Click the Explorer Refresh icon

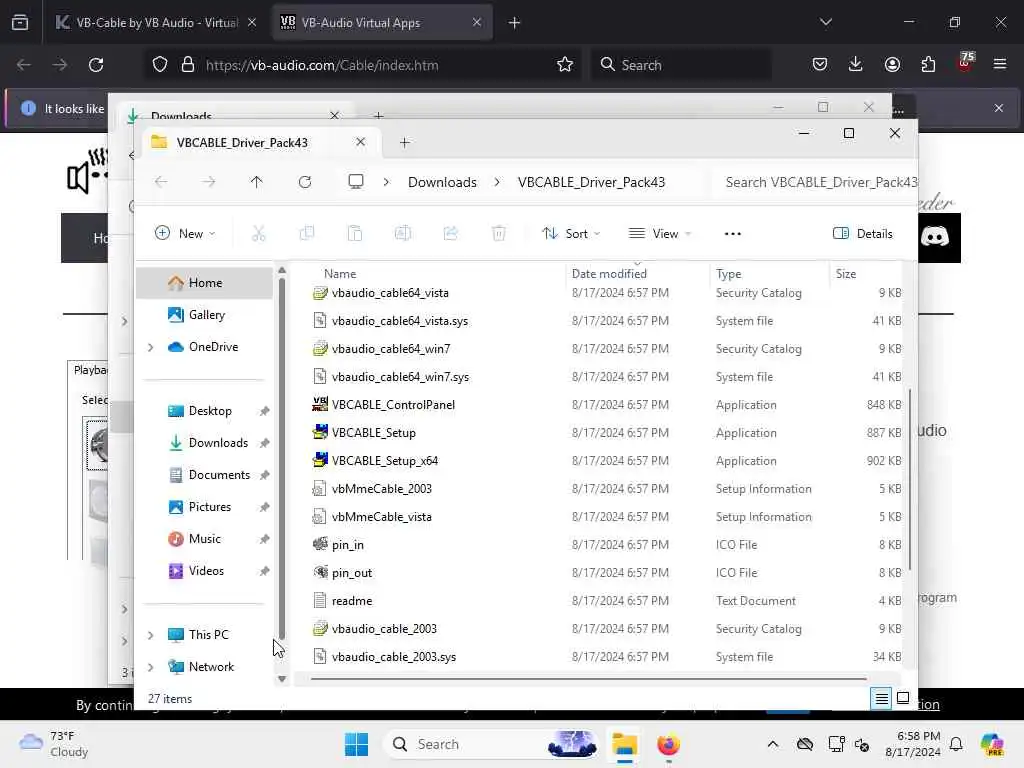point(305,182)
